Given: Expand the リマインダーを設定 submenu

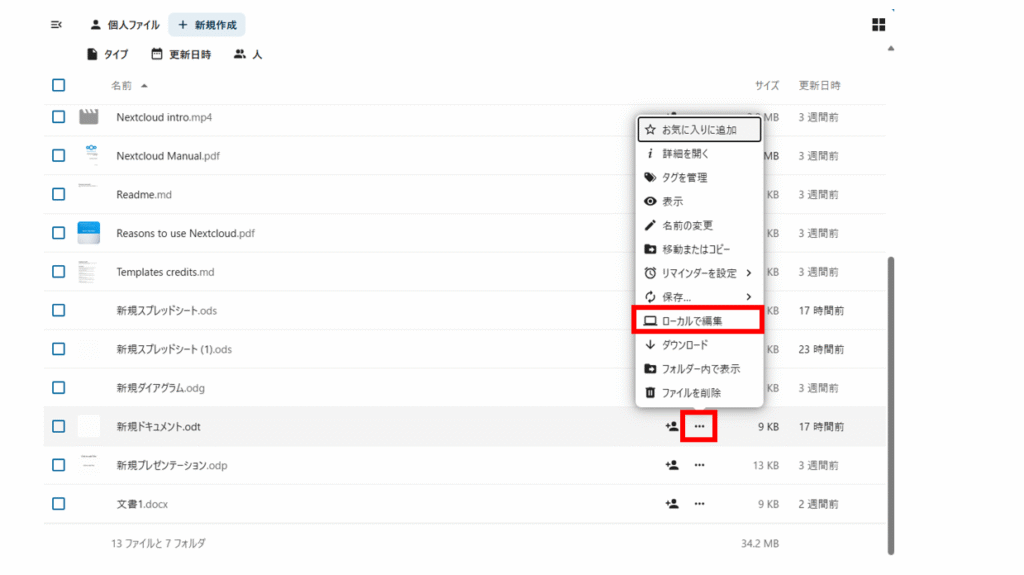Looking at the screenshot, I should [699, 273].
